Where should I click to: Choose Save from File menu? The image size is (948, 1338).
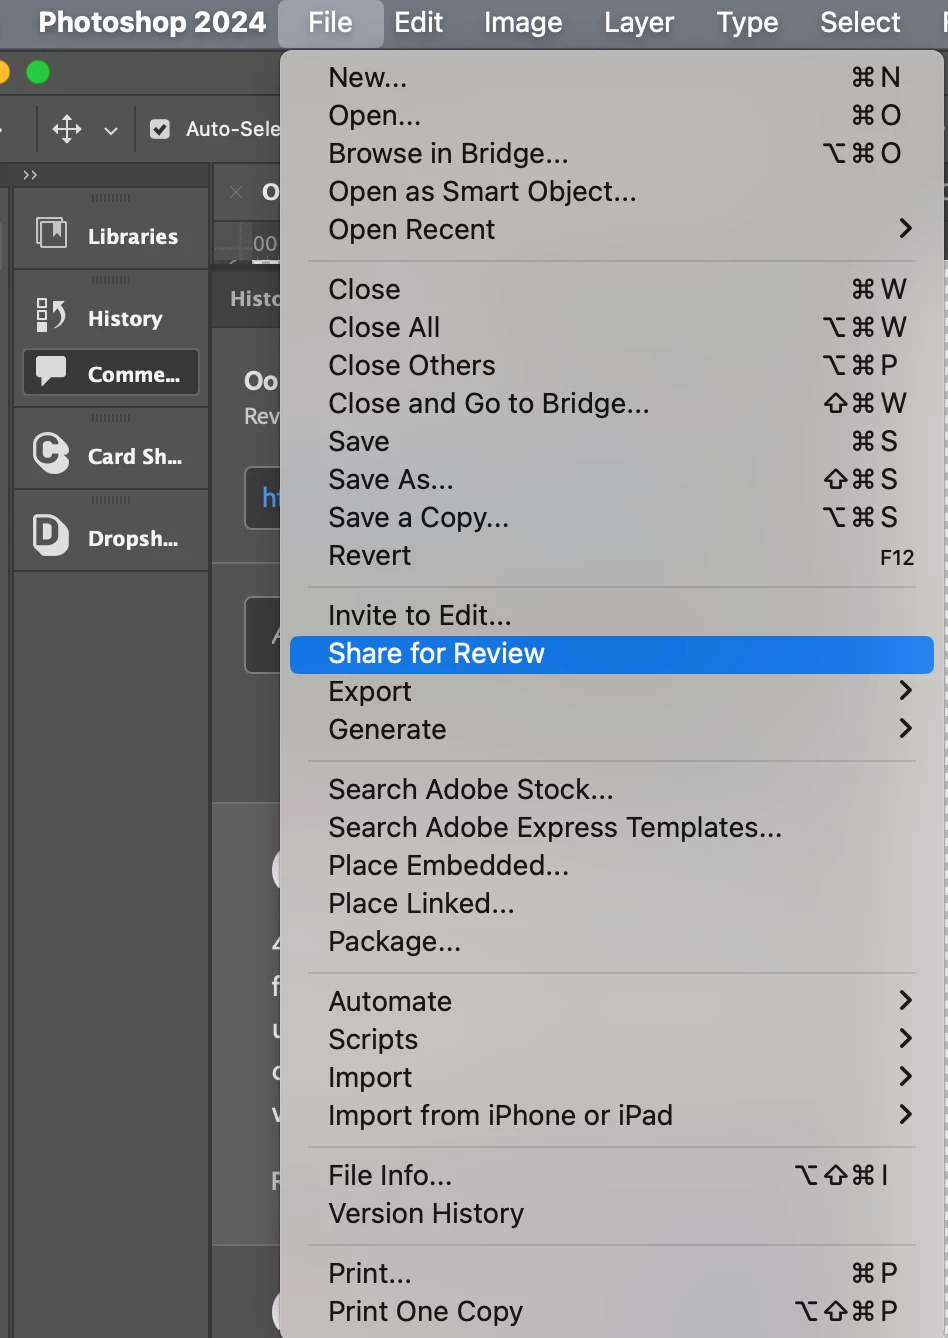[x=611, y=441]
